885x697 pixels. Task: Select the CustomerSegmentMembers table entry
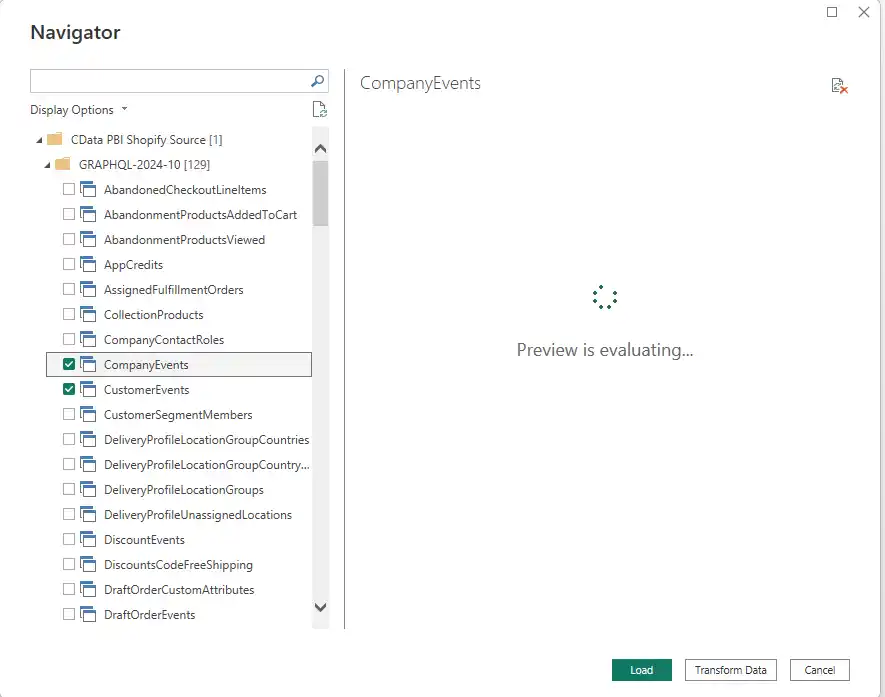pos(177,415)
